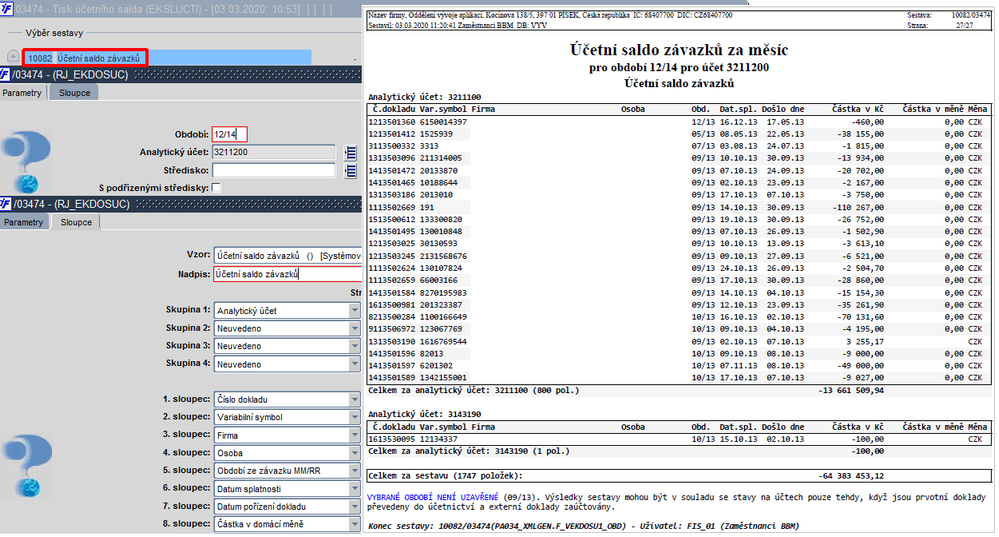This screenshot has height=537, width=999.
Task: Toggle the S podřízenými středisky checkbox
Action: (216, 187)
